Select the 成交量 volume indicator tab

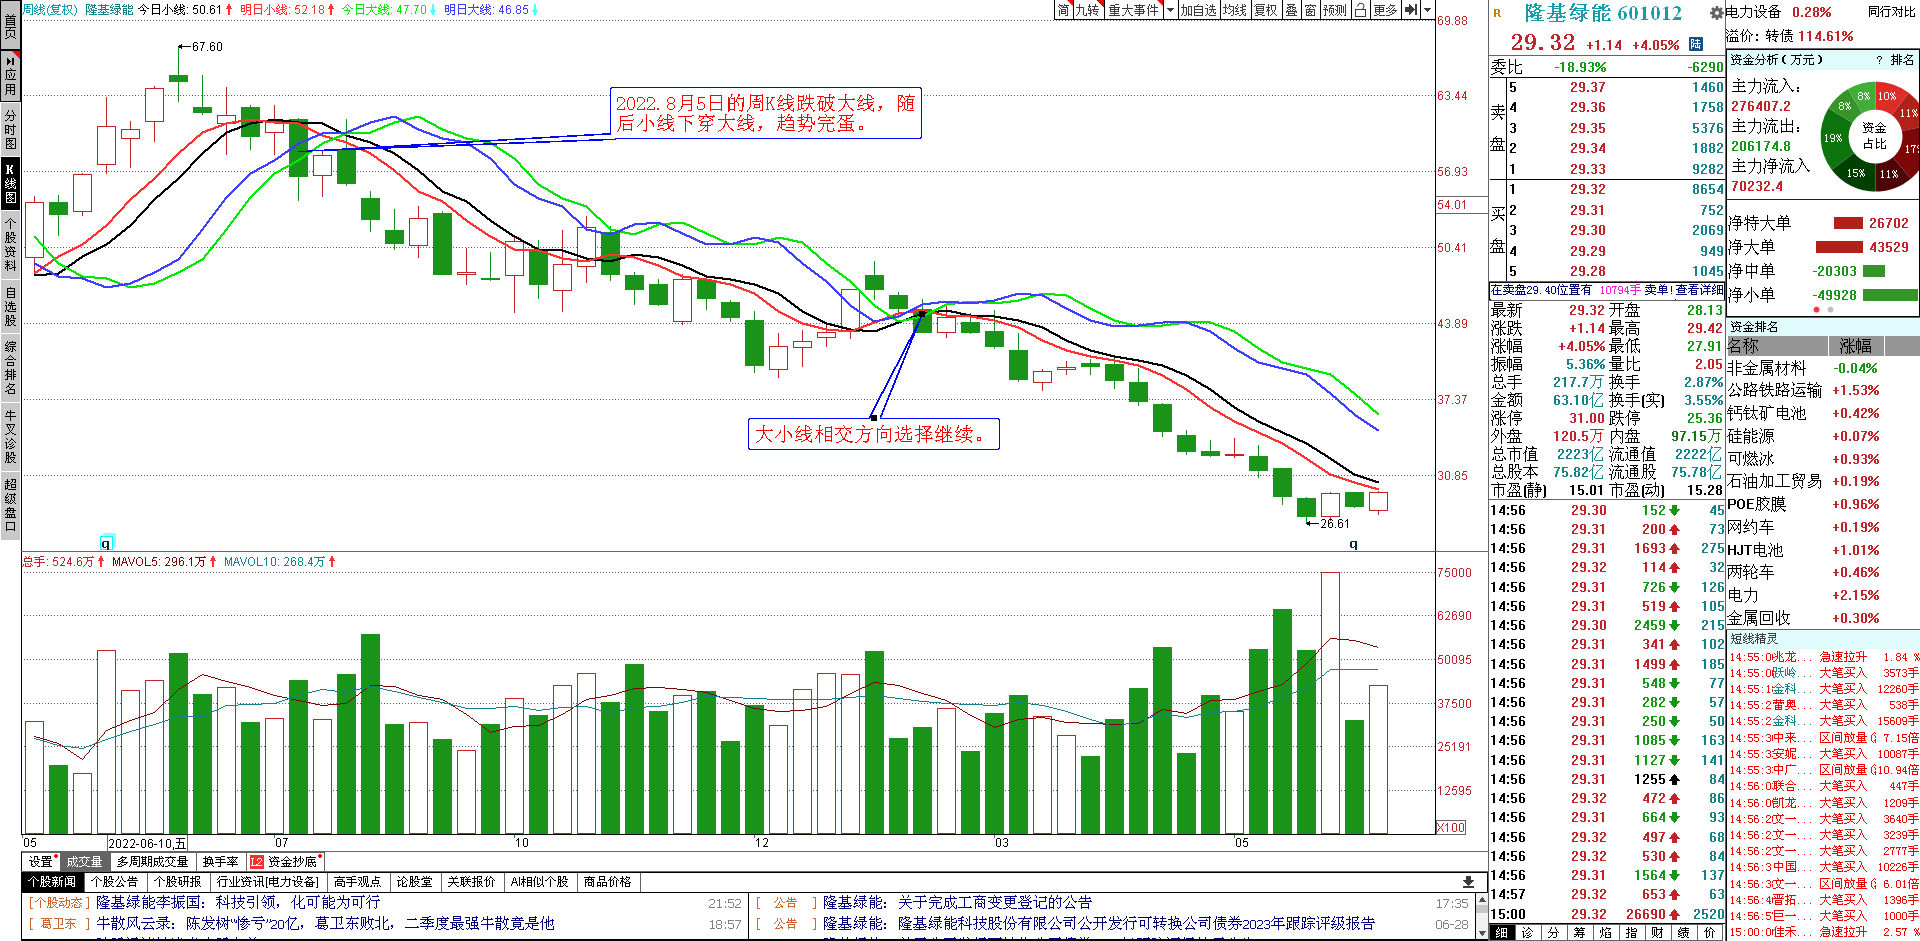point(84,861)
